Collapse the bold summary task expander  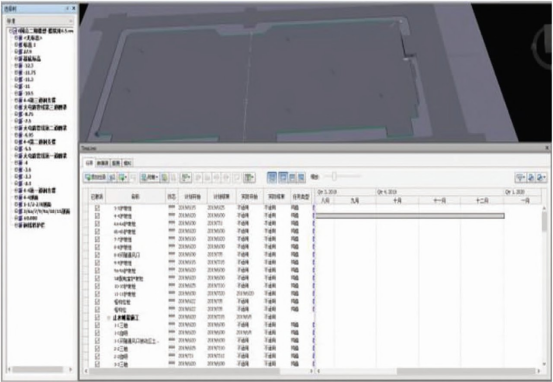[109, 318]
